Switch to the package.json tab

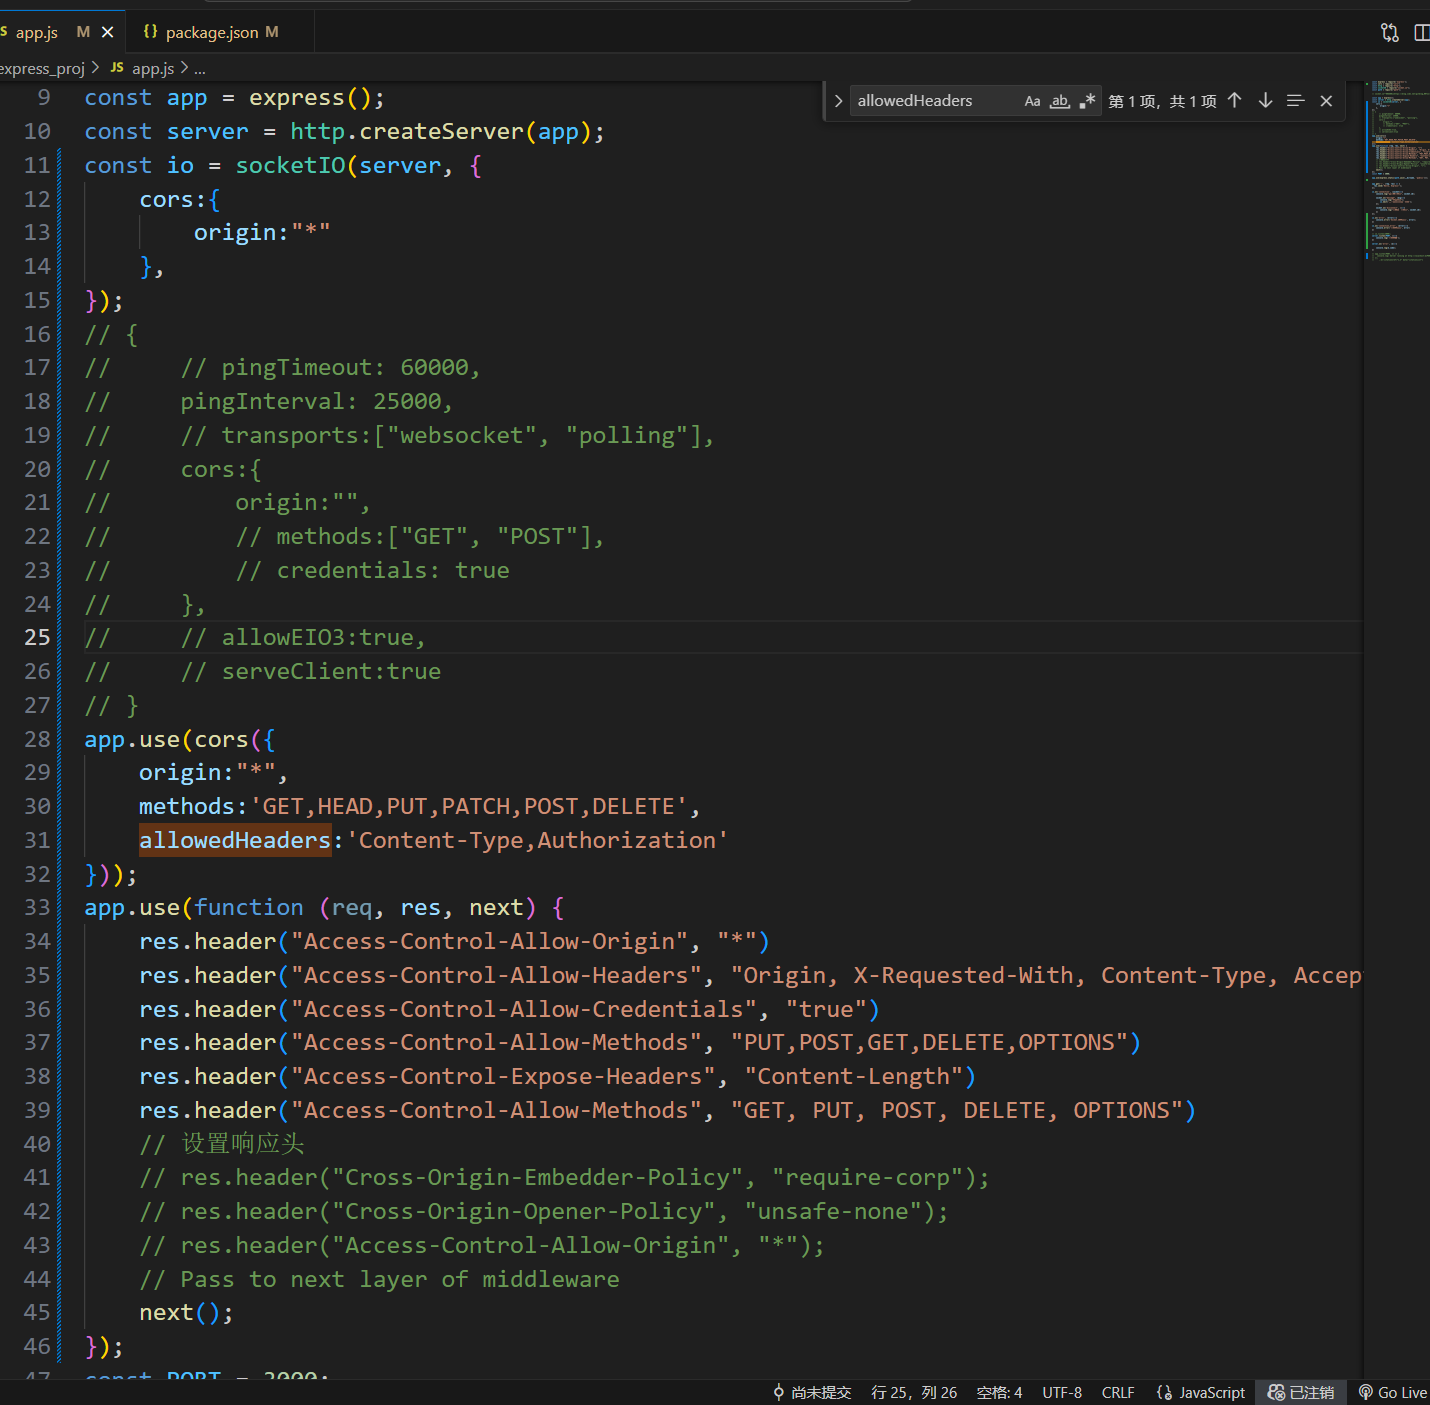tap(211, 33)
